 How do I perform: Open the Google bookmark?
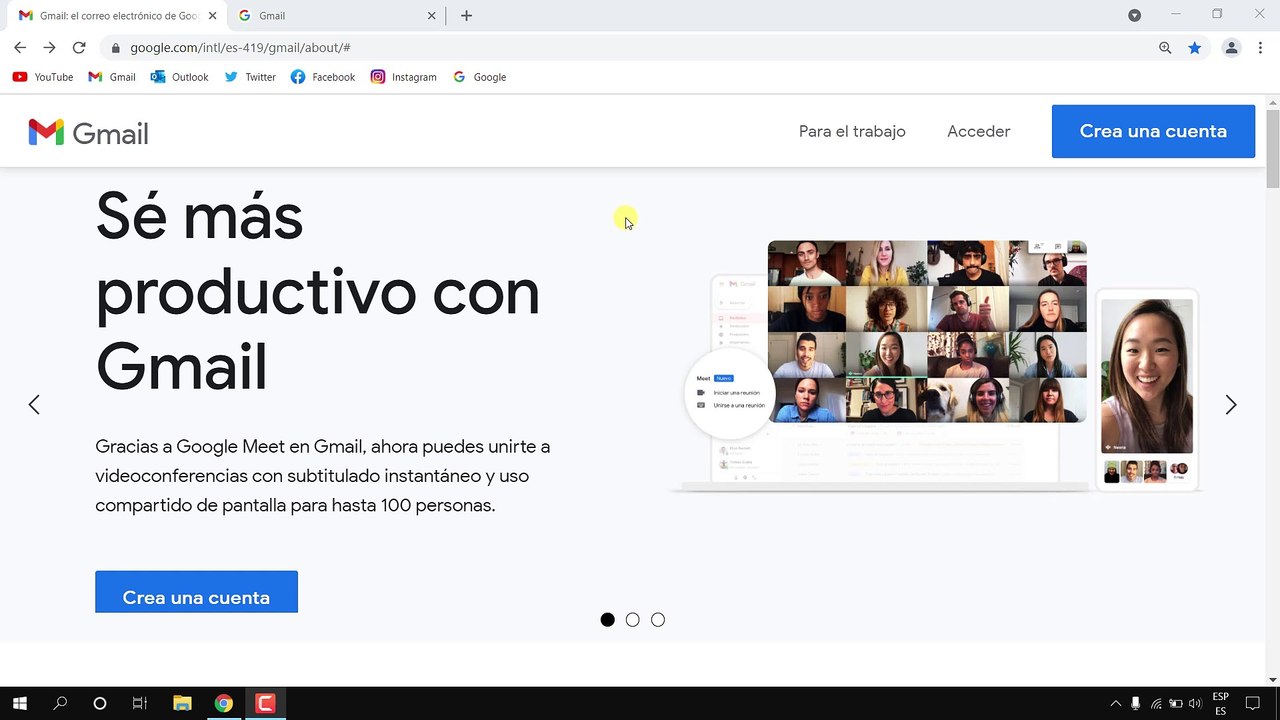point(480,77)
